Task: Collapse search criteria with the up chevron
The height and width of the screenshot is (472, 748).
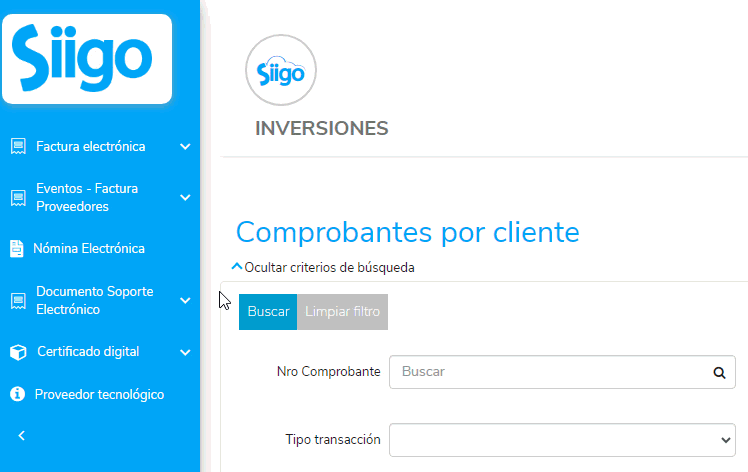Action: click(x=237, y=266)
